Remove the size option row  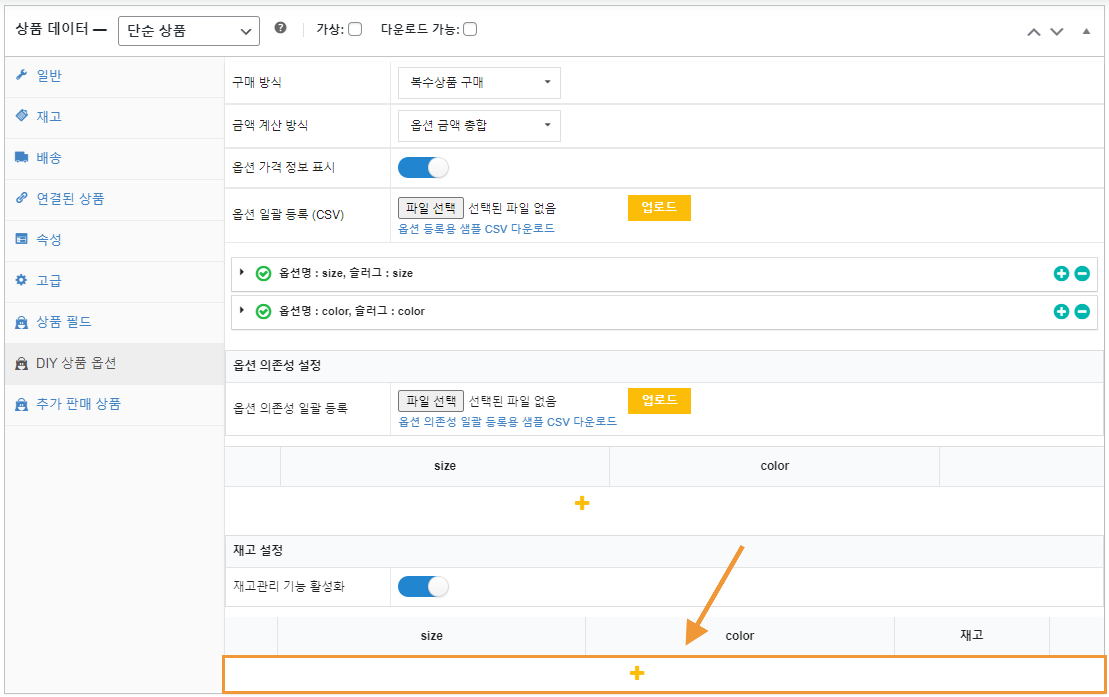click(x=1082, y=273)
